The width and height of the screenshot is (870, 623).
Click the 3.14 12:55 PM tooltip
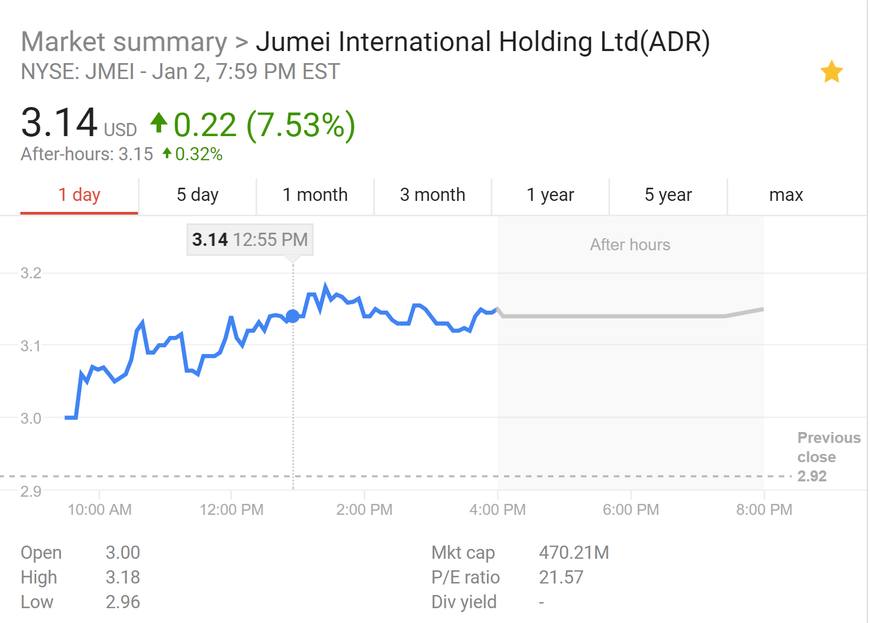250,240
